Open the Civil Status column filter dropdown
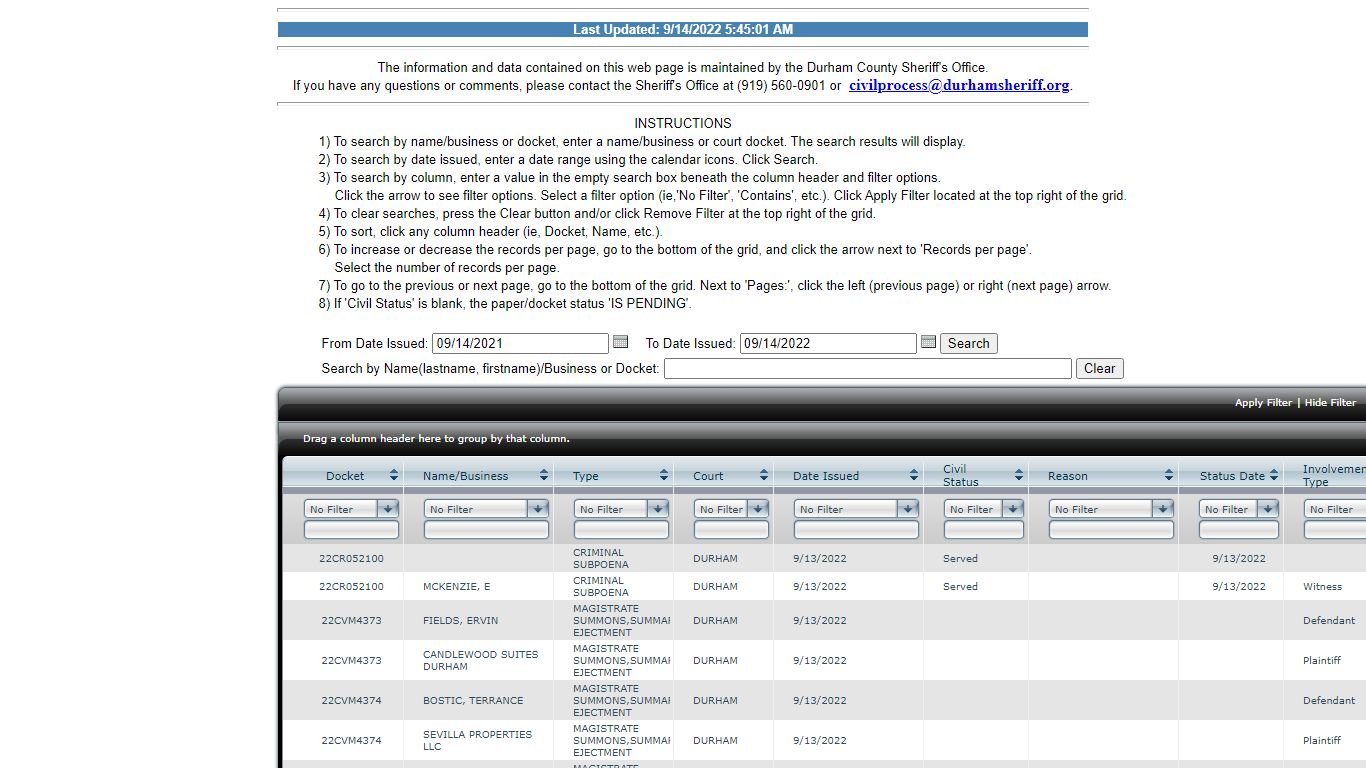Screen dimensions: 1366x768 click(x=1013, y=509)
